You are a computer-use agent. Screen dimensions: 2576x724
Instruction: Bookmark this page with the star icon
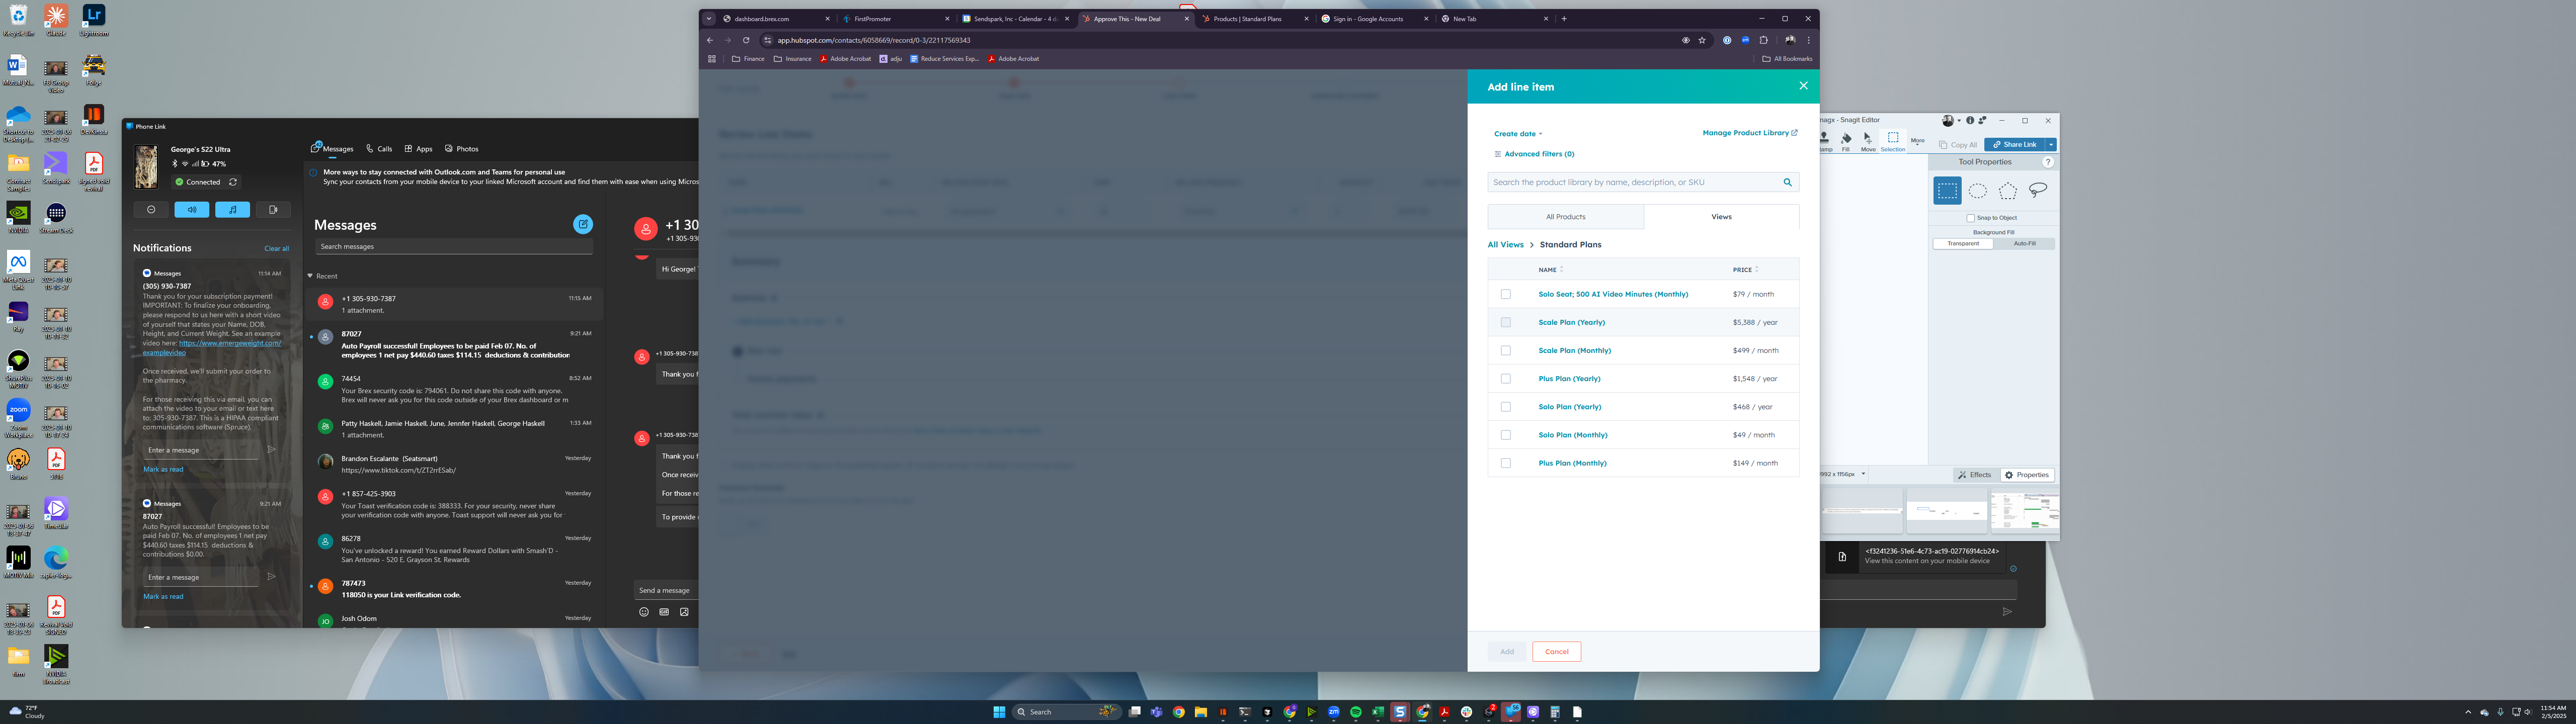(x=1702, y=40)
